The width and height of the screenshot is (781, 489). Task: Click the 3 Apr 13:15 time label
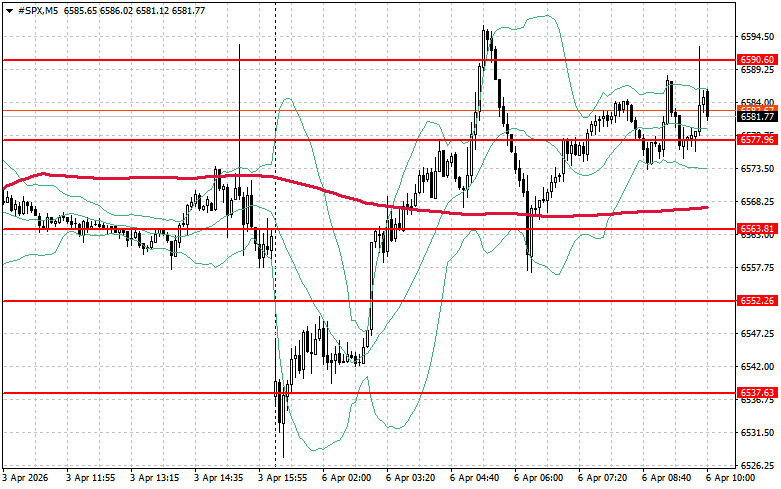click(155, 479)
